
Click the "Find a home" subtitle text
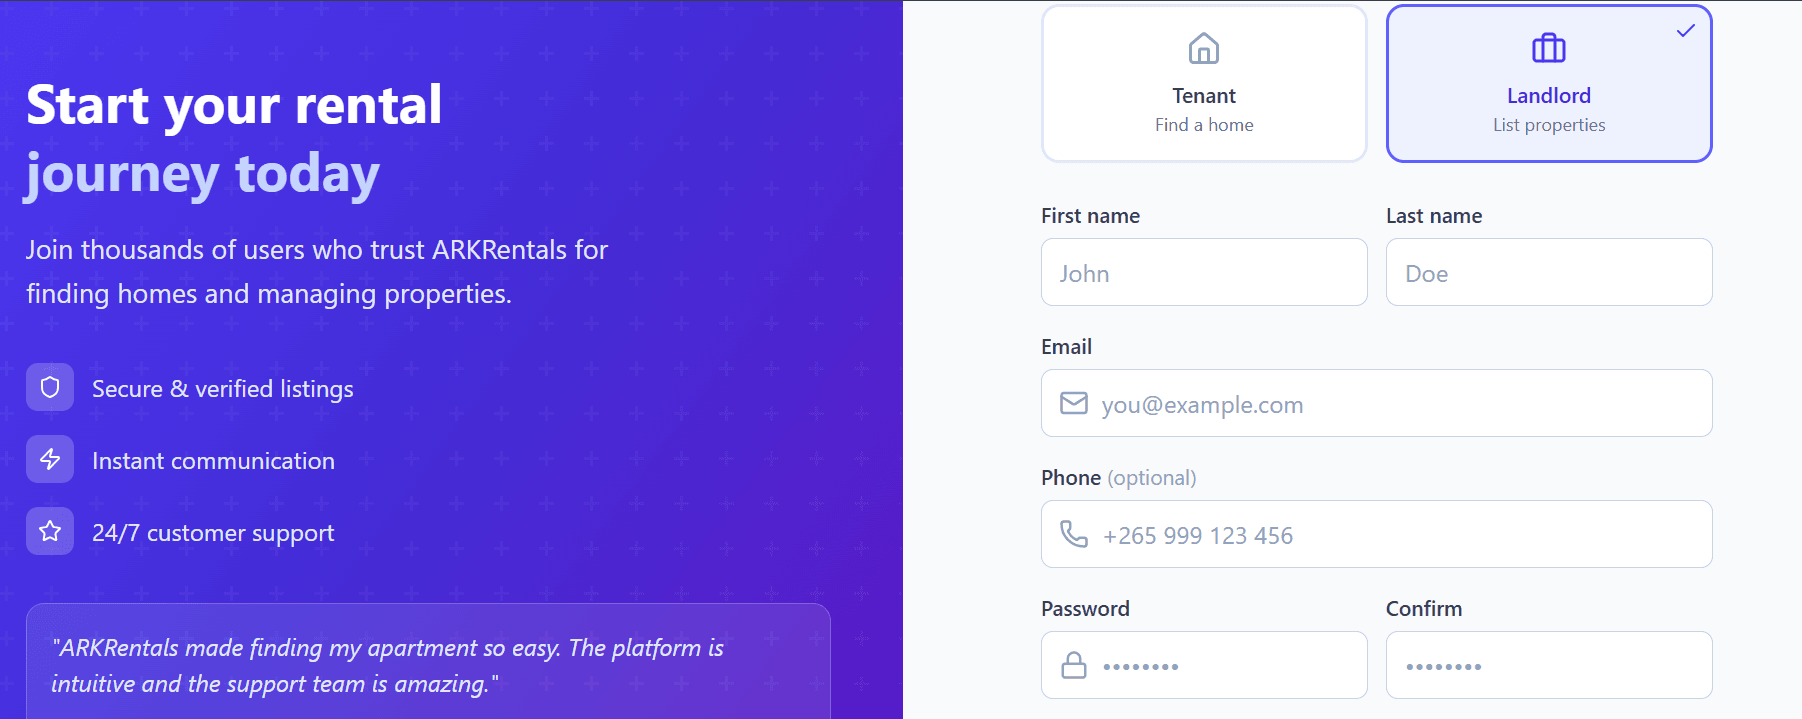[x=1204, y=125]
